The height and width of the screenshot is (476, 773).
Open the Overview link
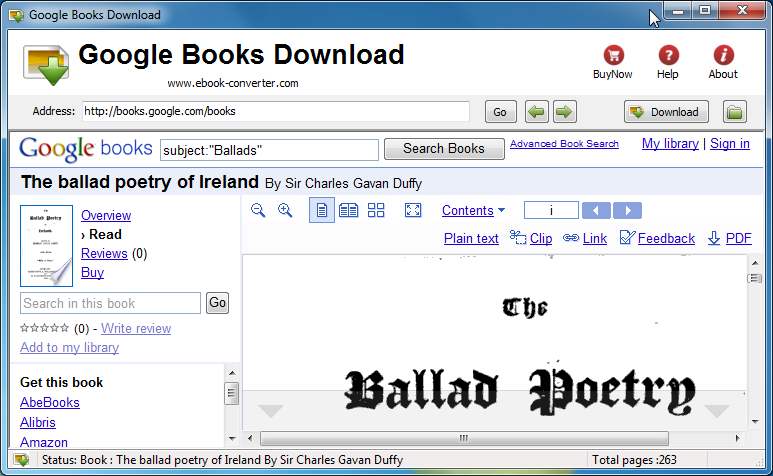click(x=106, y=215)
